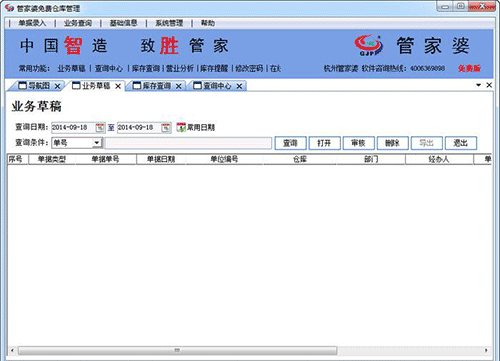Click the 修改密码 shortcut link
The image size is (500, 361).
pos(249,68)
